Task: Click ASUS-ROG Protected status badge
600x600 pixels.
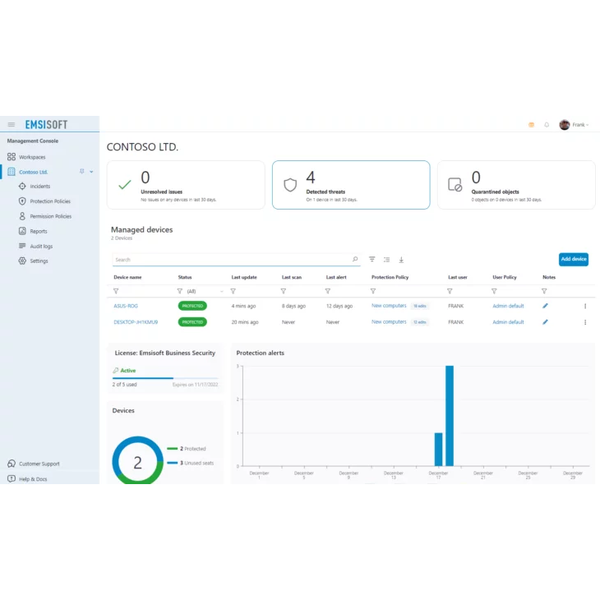Action: point(192,306)
